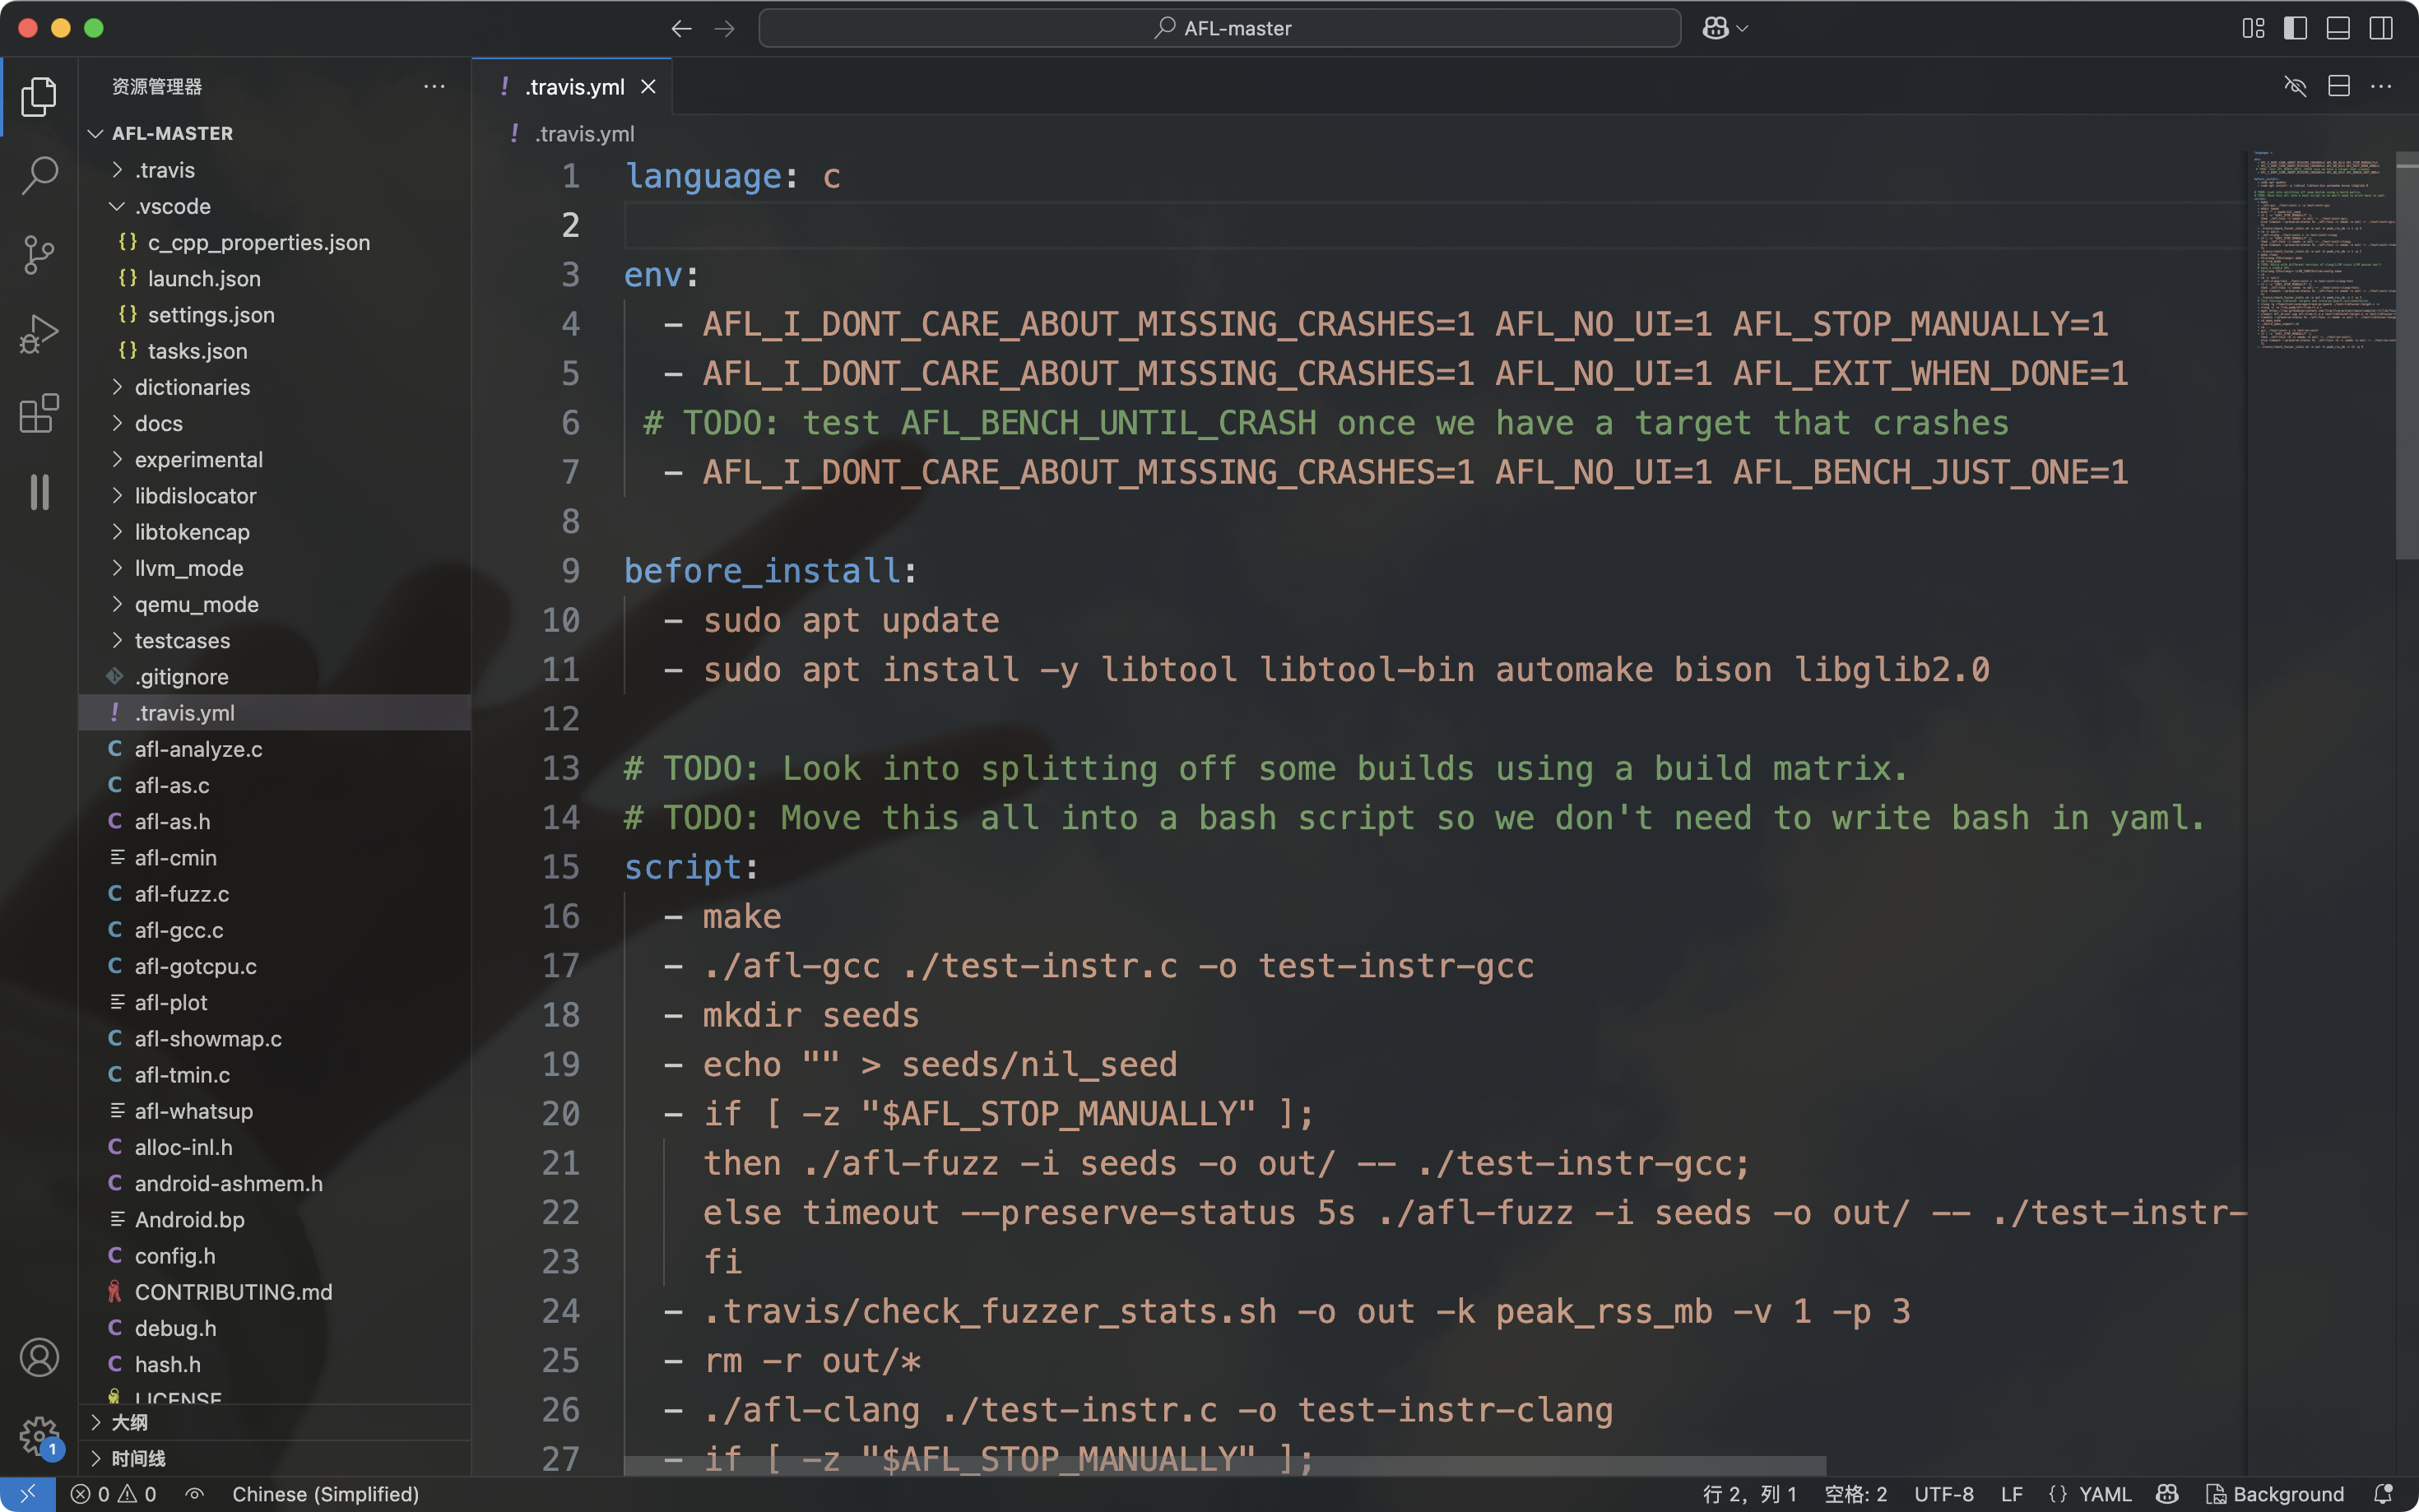Select the .travis.yml editor tab
2419x1512 pixels.
pyautogui.click(x=575, y=87)
